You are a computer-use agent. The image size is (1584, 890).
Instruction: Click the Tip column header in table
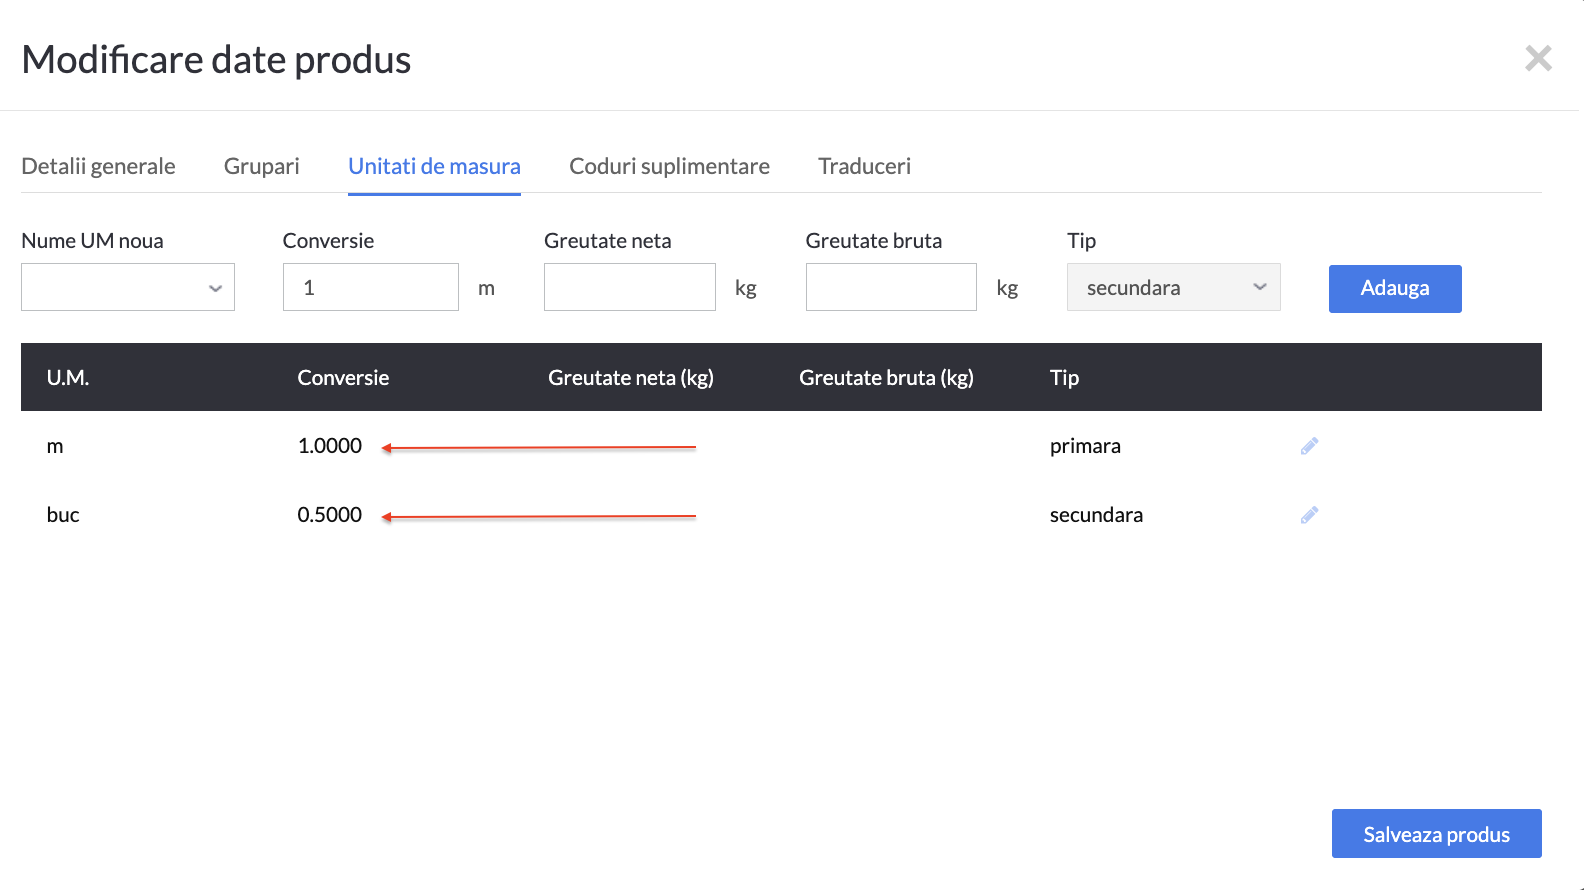(1064, 378)
